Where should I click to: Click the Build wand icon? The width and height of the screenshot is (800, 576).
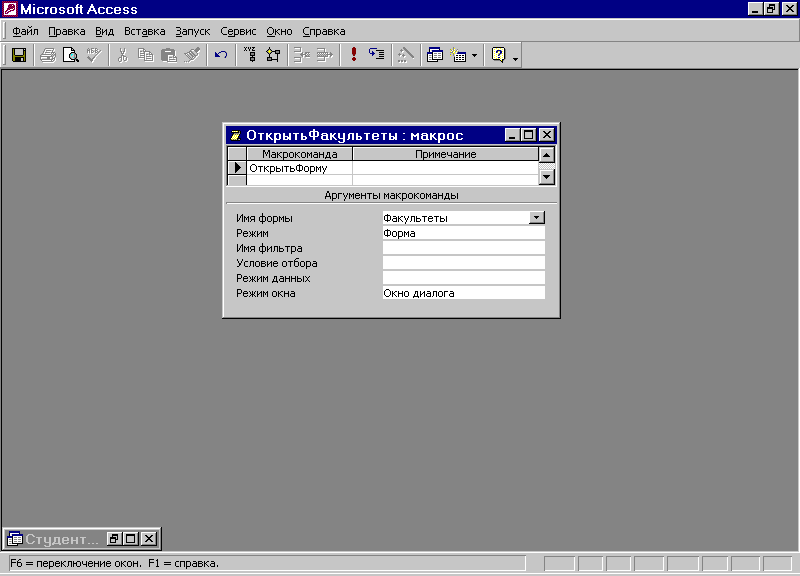tap(406, 55)
